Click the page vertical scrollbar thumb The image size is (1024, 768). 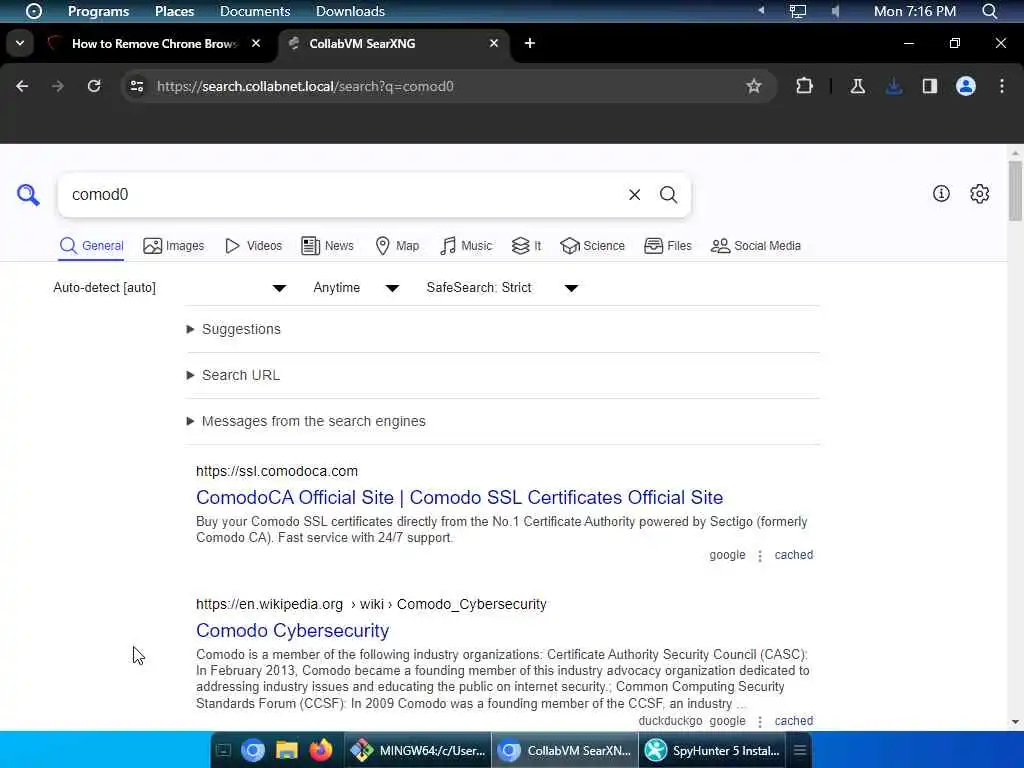tap(1015, 191)
